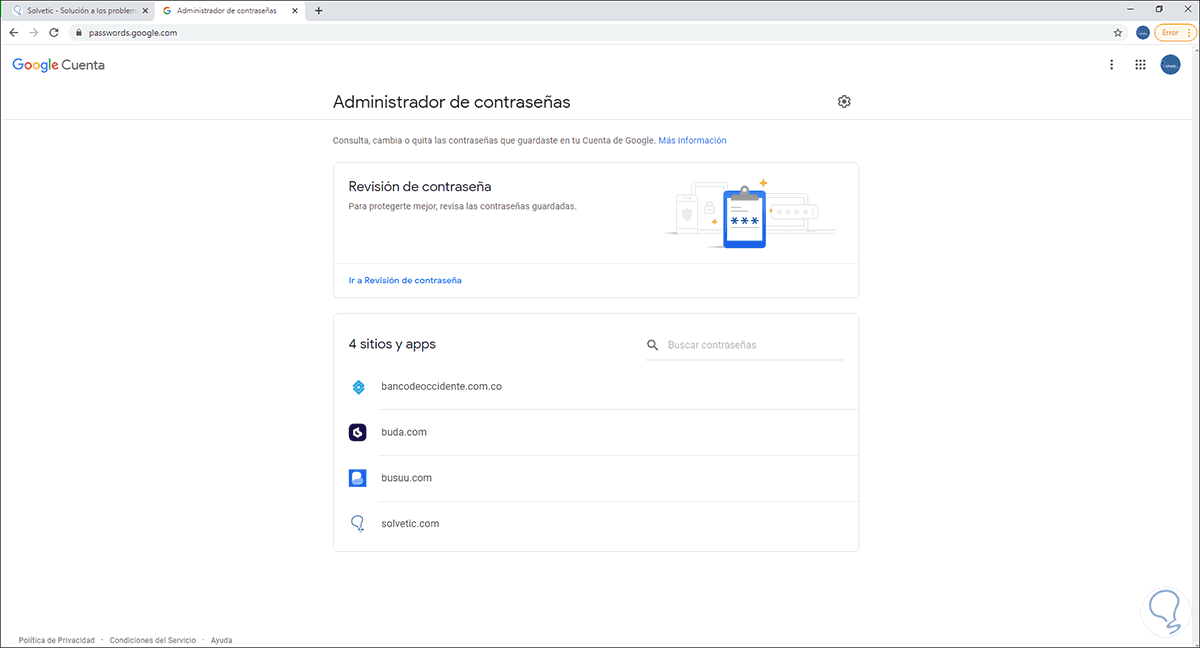
Task: Open the three-dot options menu beside apps grid
Action: click(1111, 65)
